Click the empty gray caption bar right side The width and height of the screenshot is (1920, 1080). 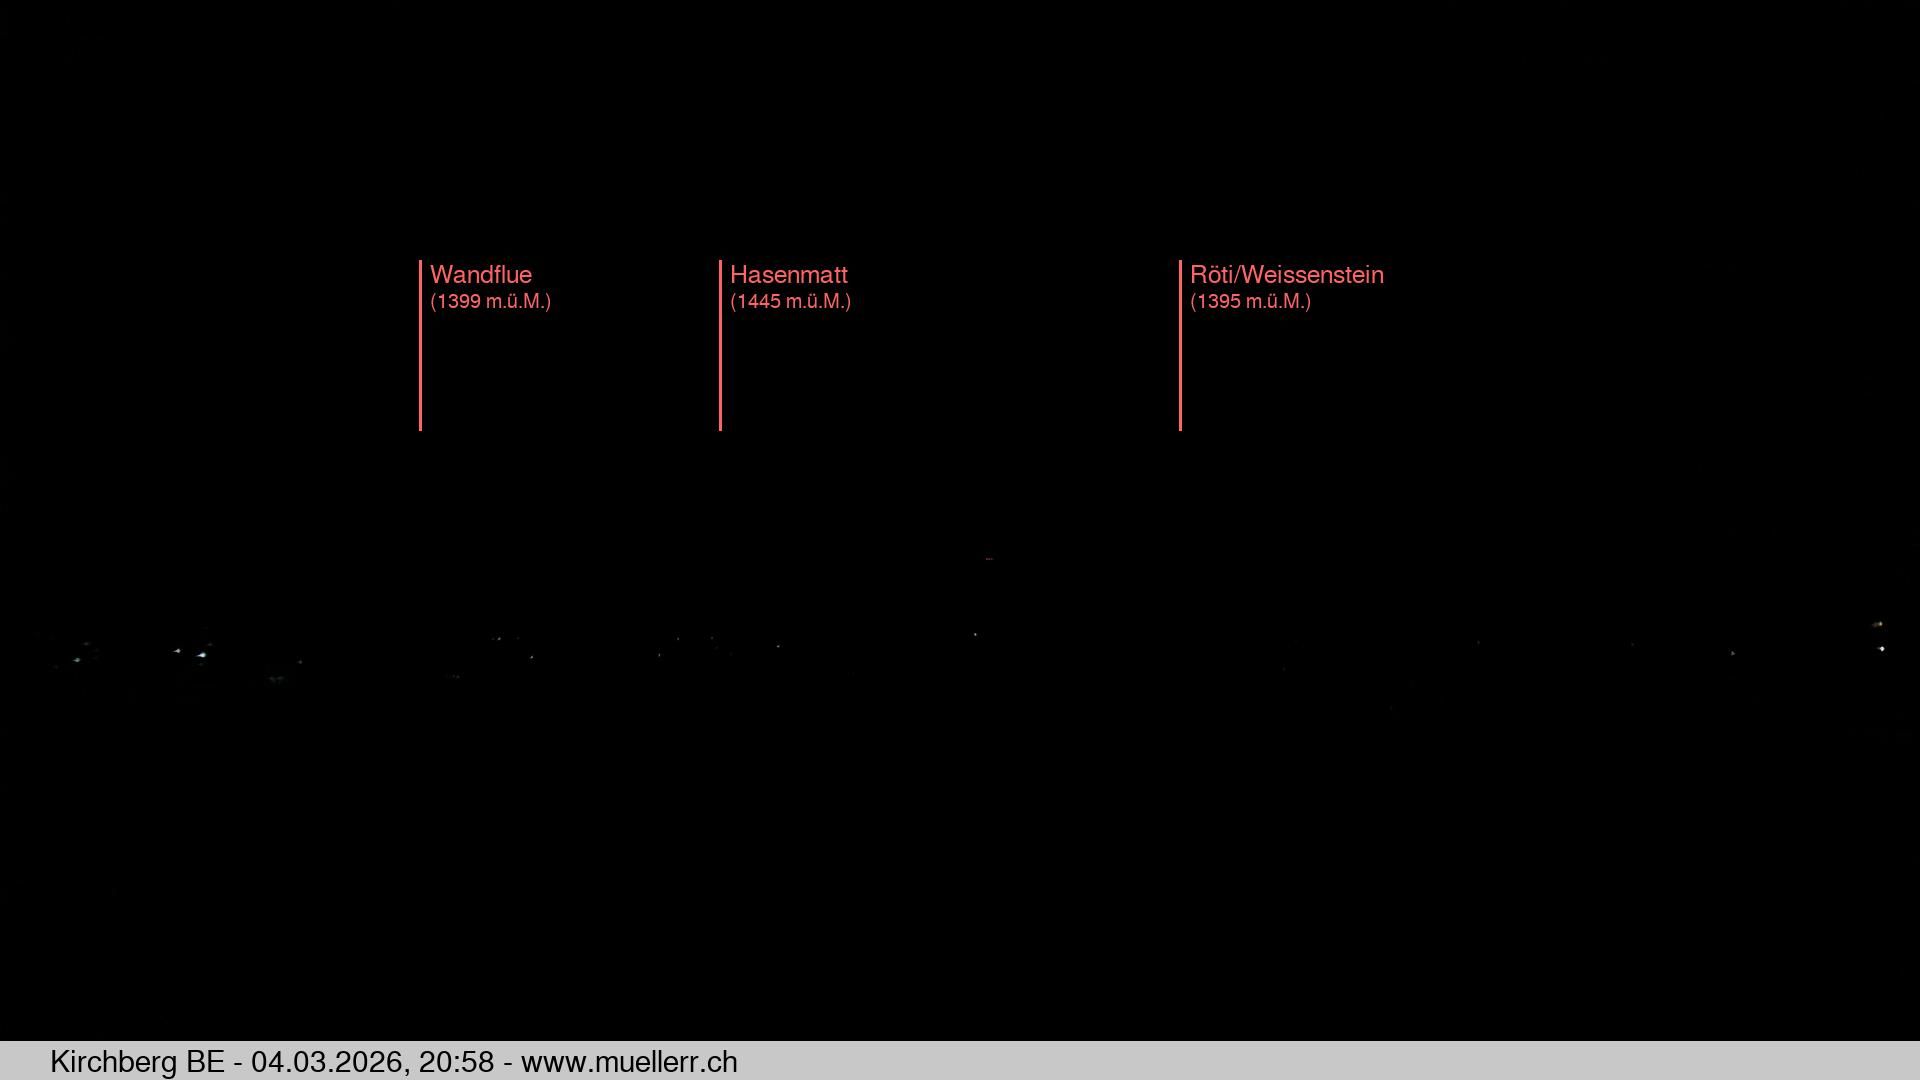(1400, 1061)
